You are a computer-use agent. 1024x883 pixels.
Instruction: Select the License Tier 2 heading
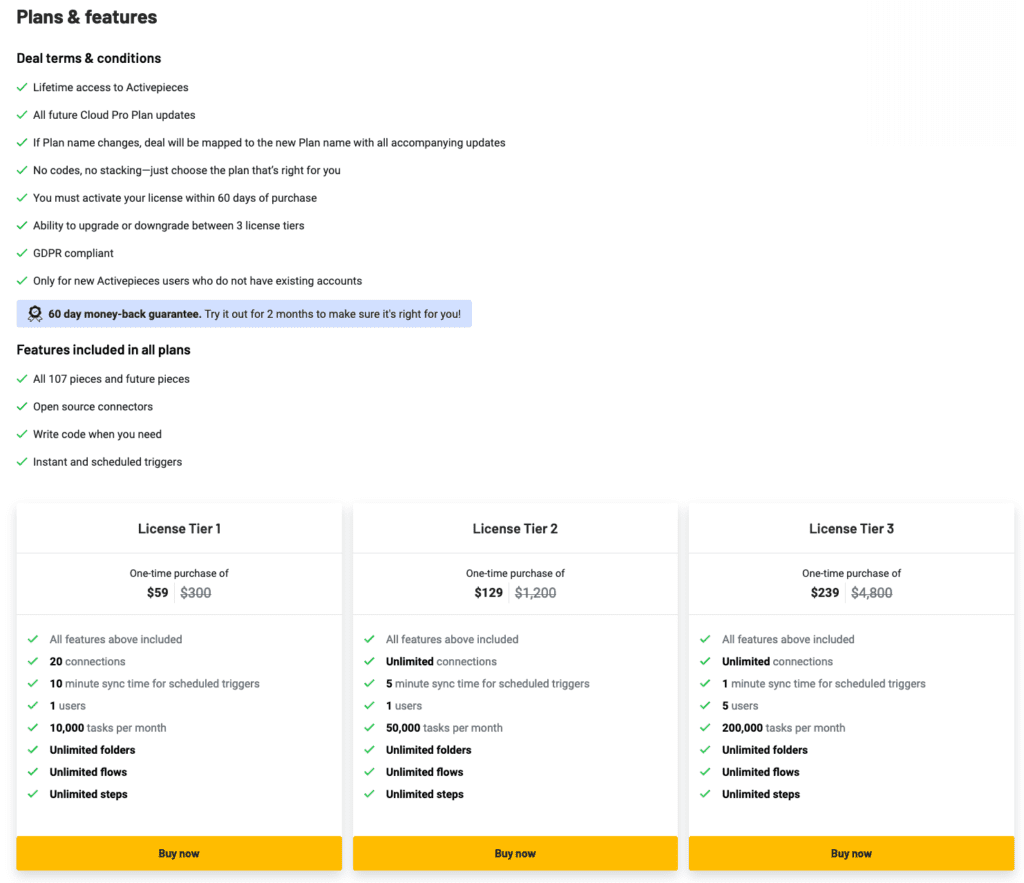pos(515,528)
